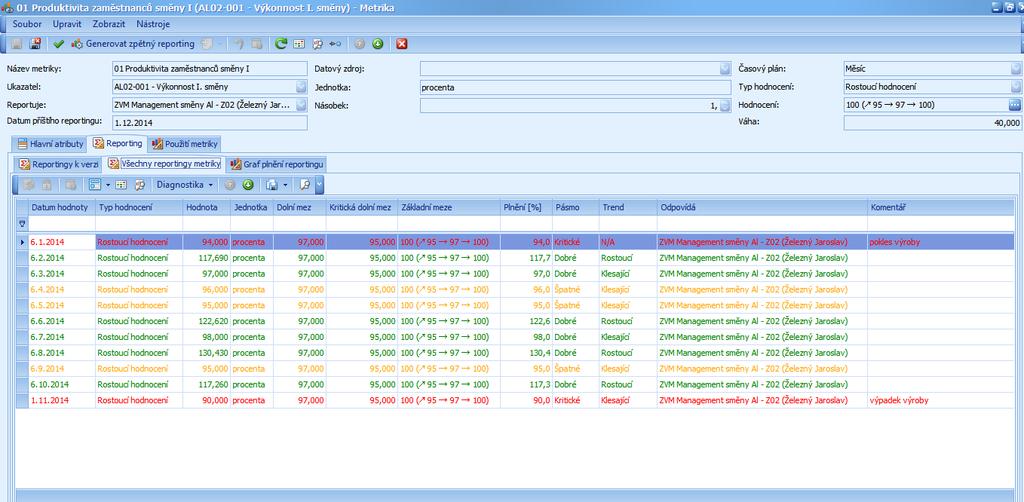Click the green circular refresh arrow icon
1024x502 pixels.
(x=281, y=44)
